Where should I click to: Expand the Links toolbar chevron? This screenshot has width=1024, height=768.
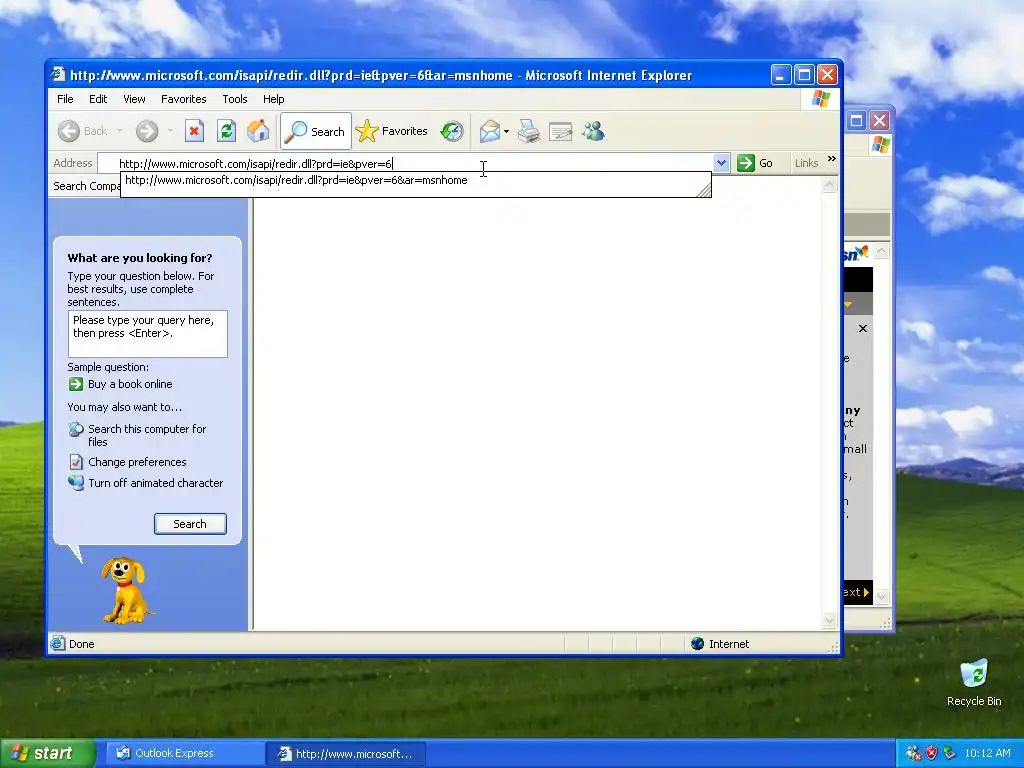point(831,159)
